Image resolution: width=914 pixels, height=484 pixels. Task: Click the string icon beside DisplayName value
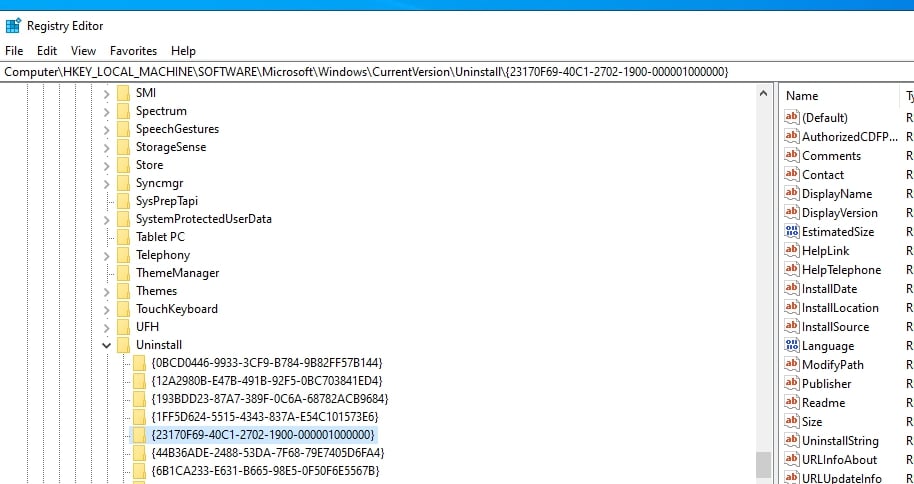(792, 194)
